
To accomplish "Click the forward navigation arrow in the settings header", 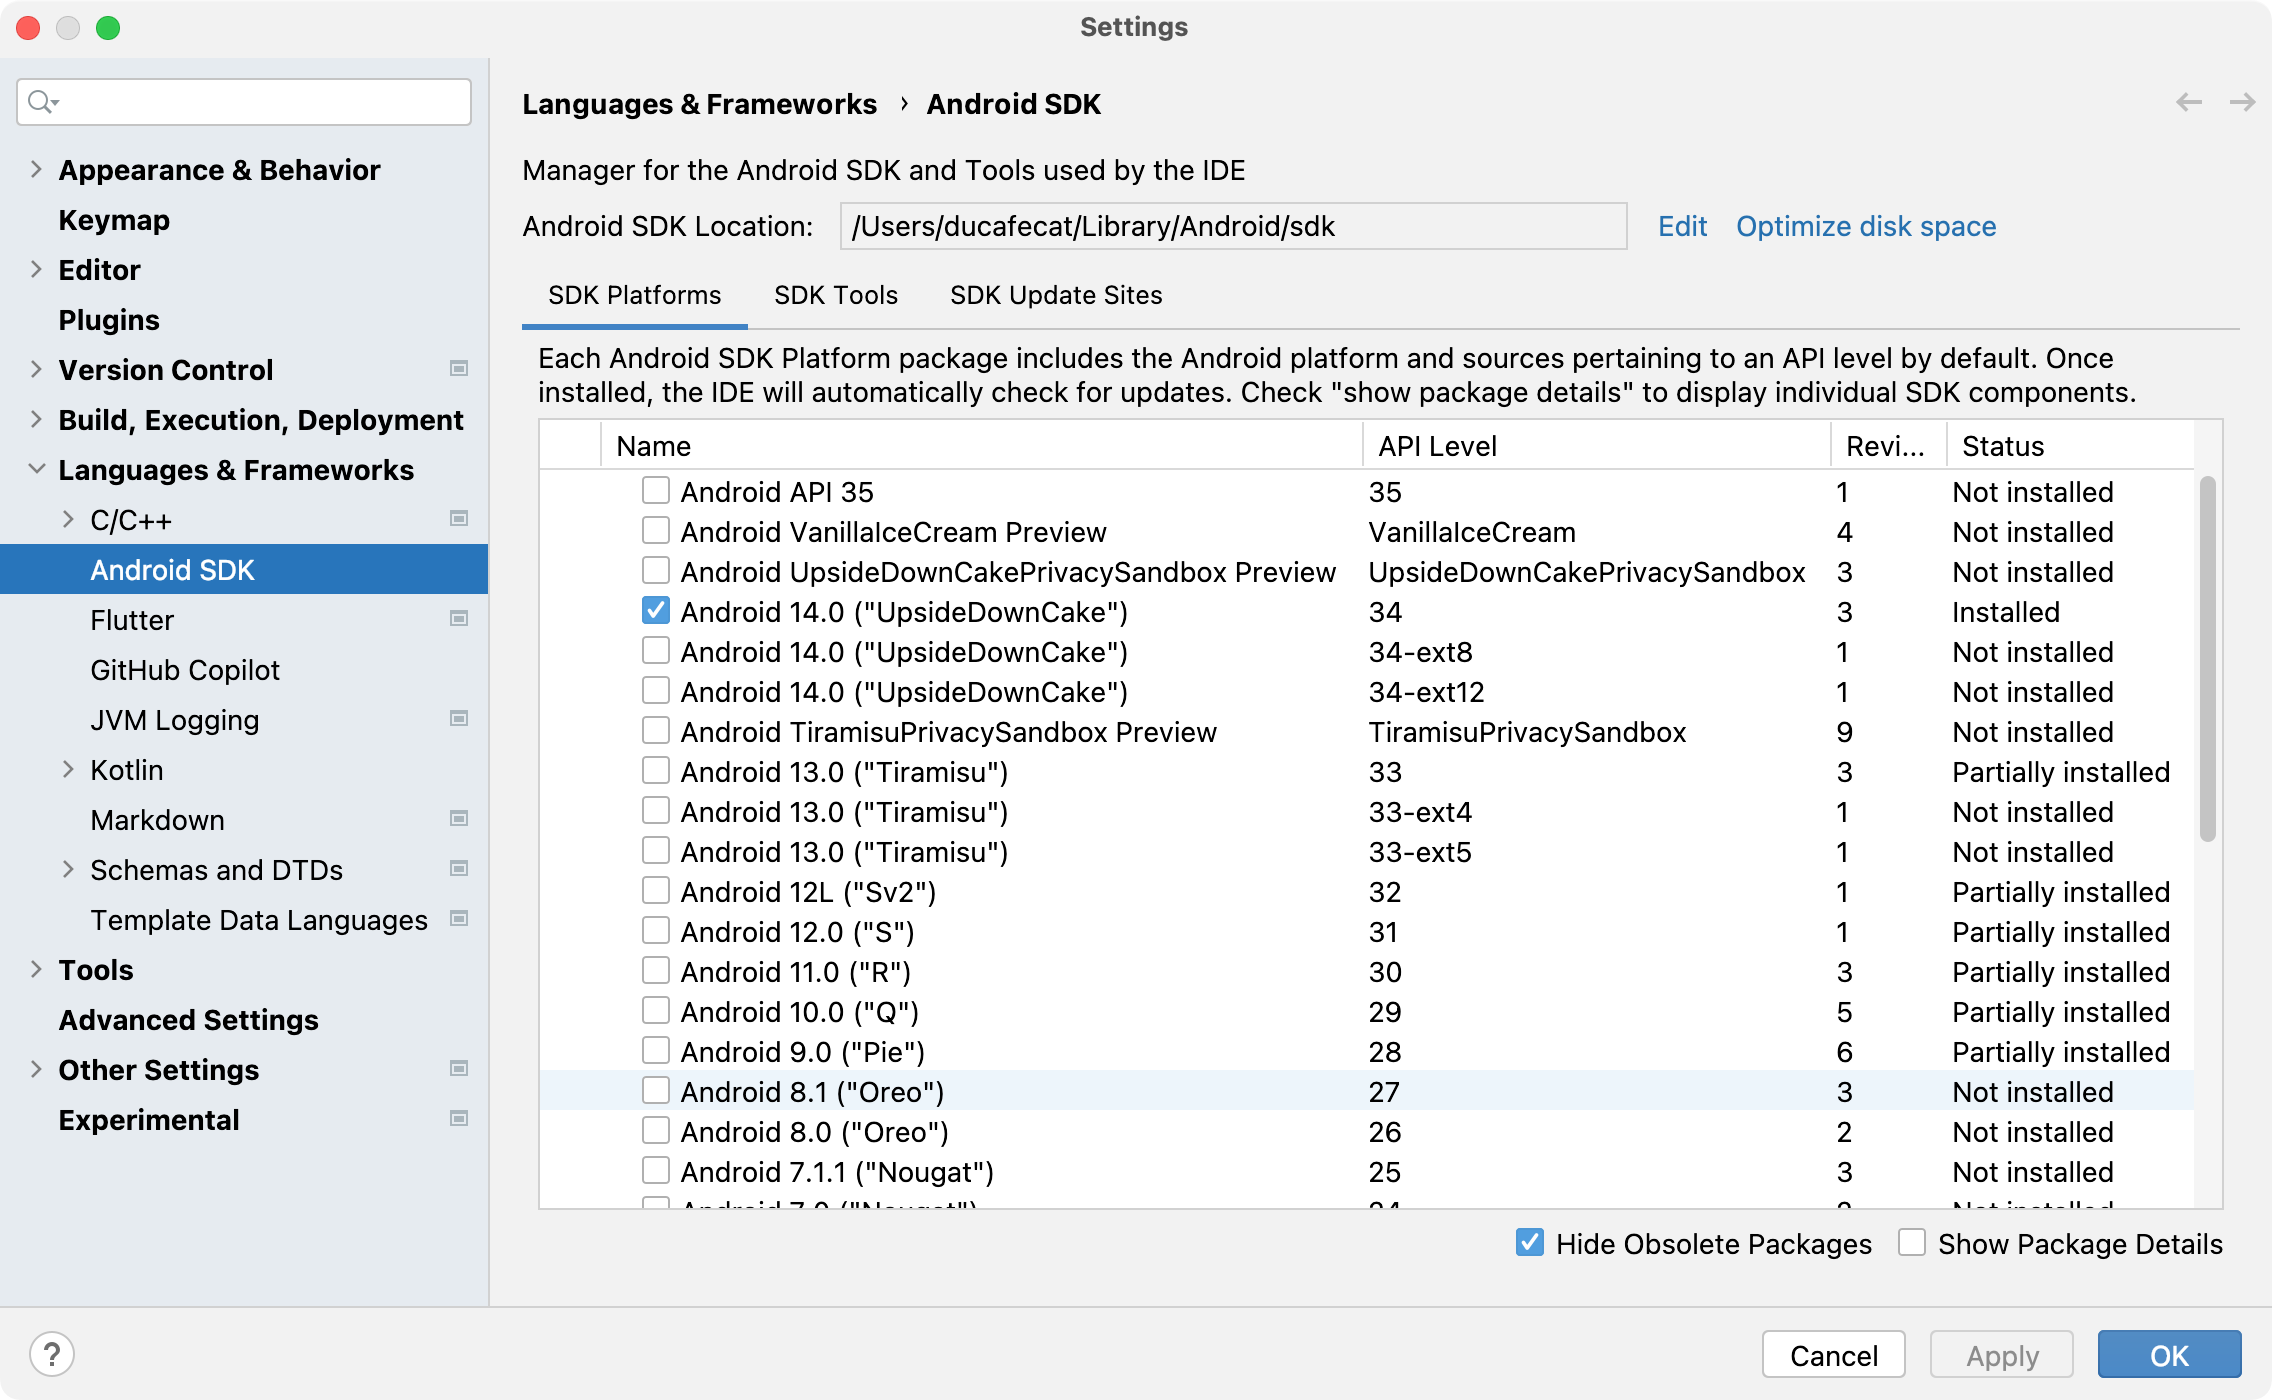I will pos(2240,103).
